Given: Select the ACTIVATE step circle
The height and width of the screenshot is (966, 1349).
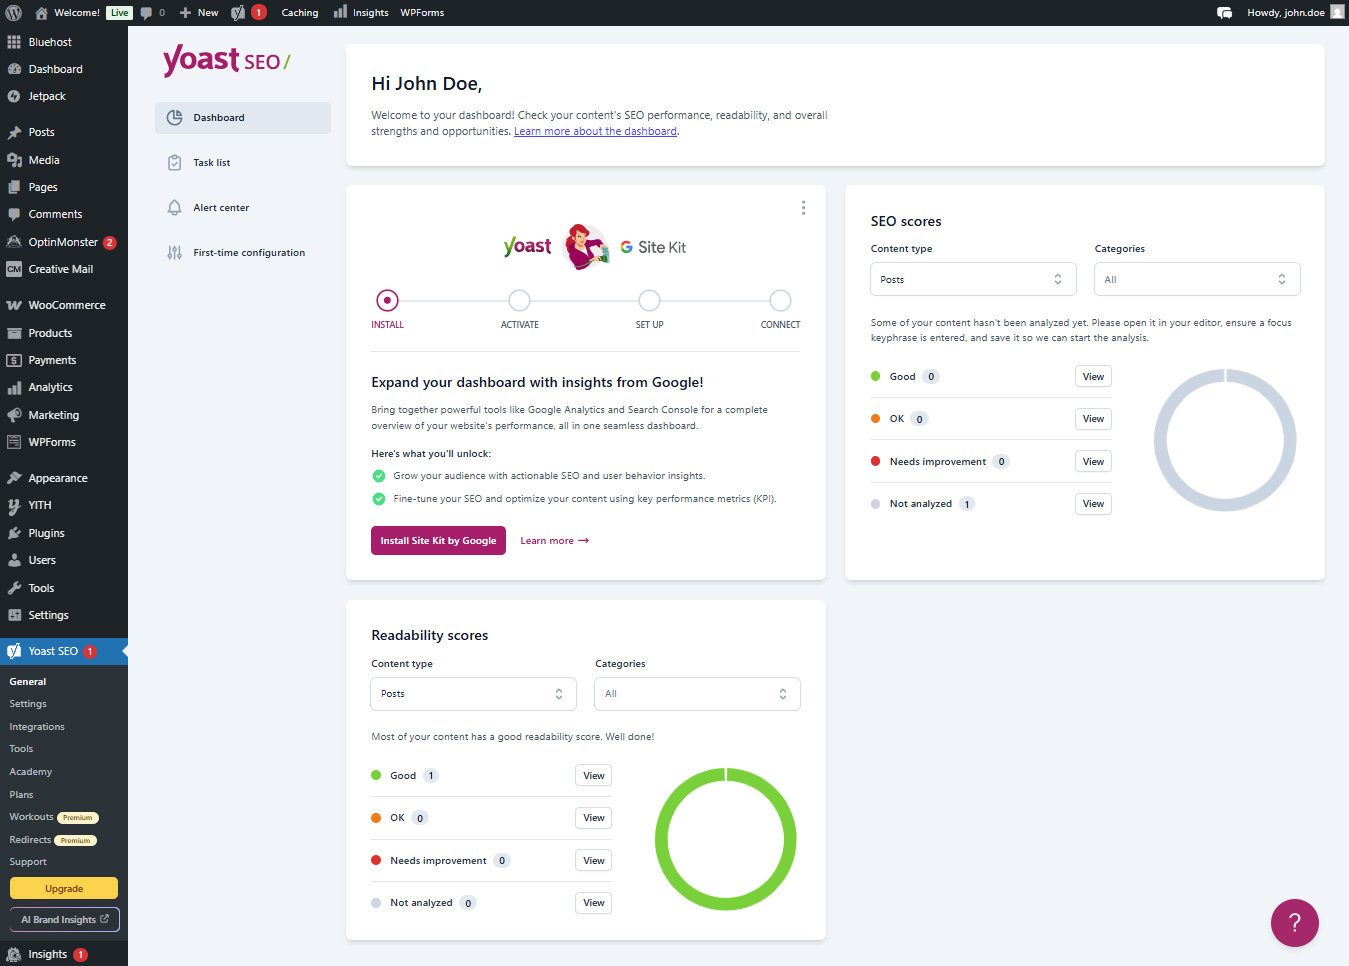Looking at the screenshot, I should 519,299.
